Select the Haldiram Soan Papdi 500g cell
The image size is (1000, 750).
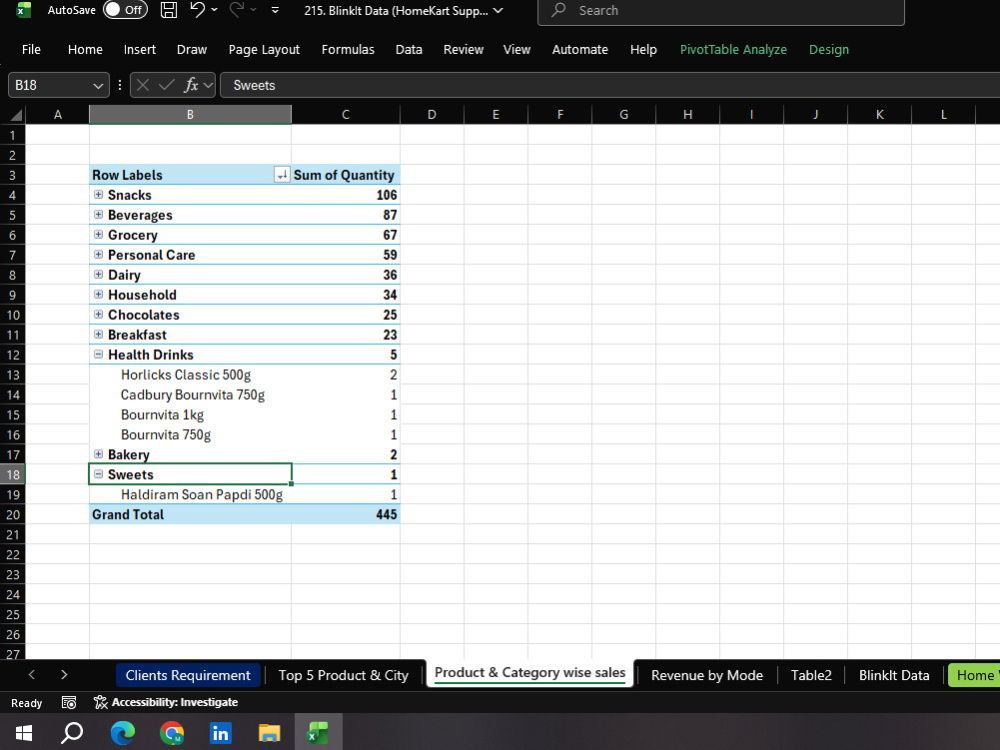pos(190,495)
